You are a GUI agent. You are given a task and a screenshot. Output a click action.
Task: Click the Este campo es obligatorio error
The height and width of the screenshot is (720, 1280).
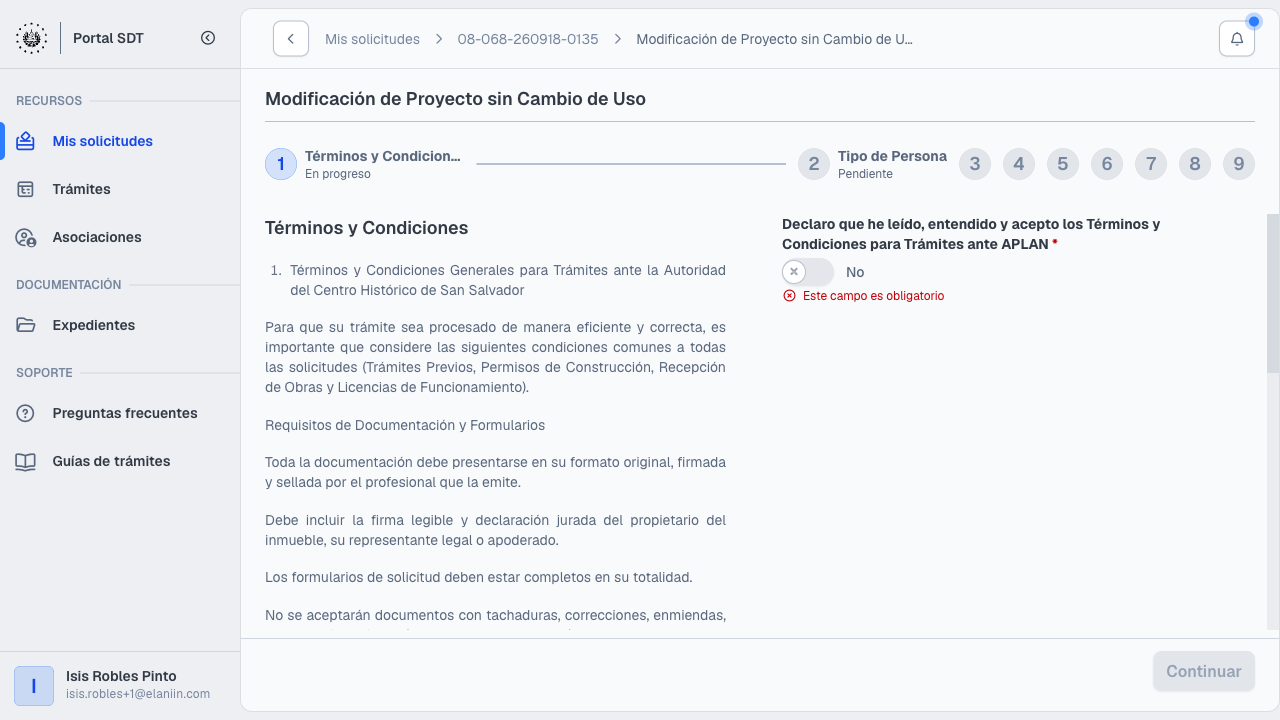pos(873,296)
